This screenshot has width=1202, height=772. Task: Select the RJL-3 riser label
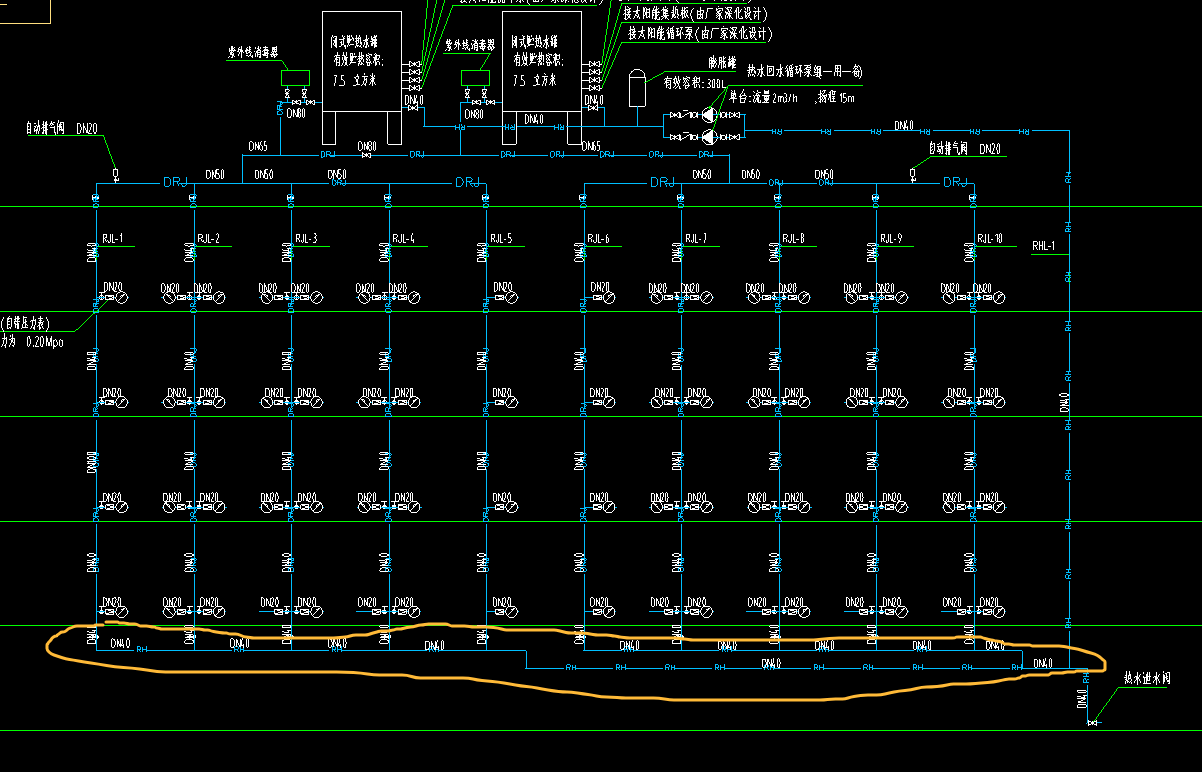(306, 239)
